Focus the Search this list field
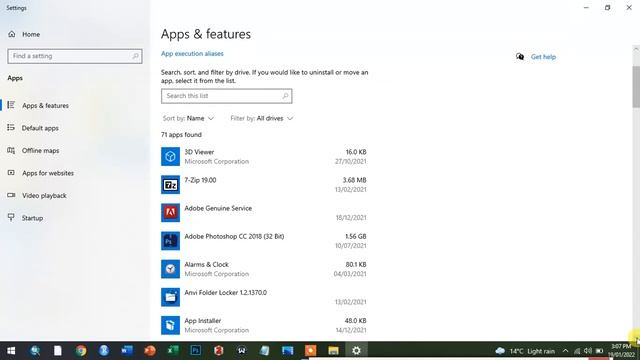Viewport: 640px width, 360px height. 227,96
